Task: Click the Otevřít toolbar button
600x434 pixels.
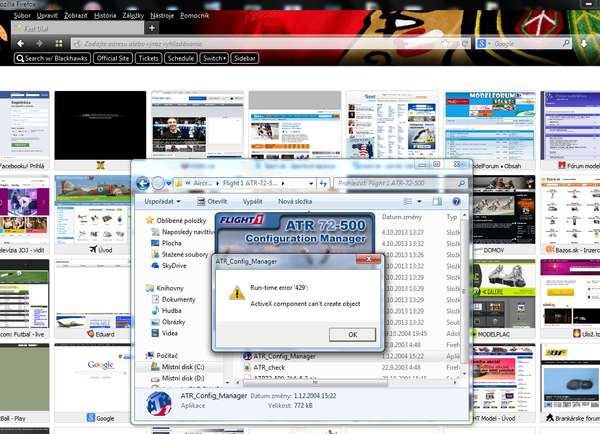Action: click(212, 202)
